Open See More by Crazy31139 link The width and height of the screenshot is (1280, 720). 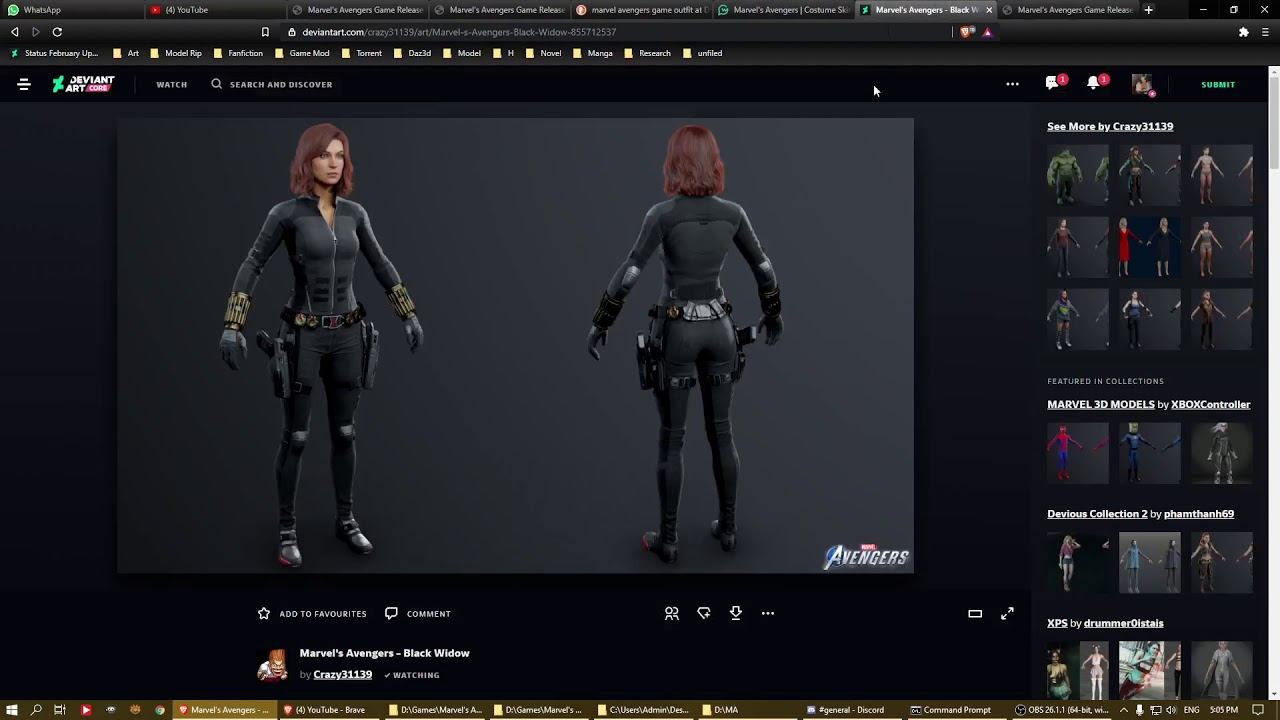pos(1110,126)
